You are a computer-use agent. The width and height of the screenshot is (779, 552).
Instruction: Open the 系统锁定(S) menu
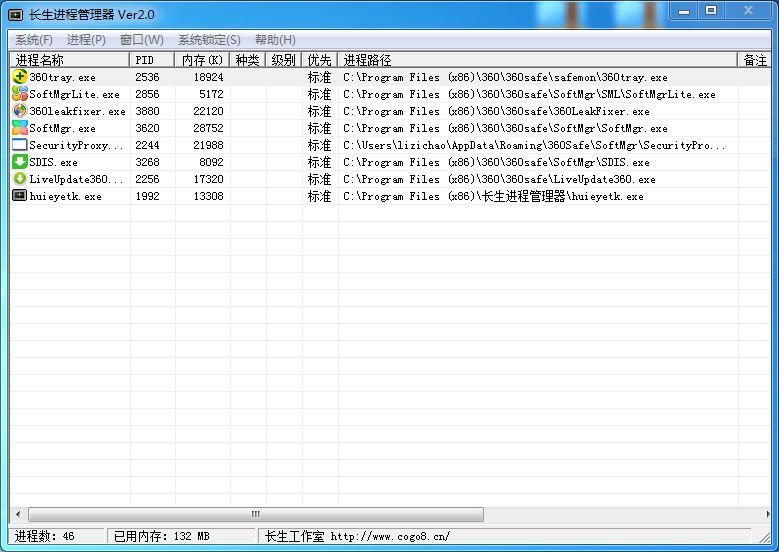[x=209, y=40]
